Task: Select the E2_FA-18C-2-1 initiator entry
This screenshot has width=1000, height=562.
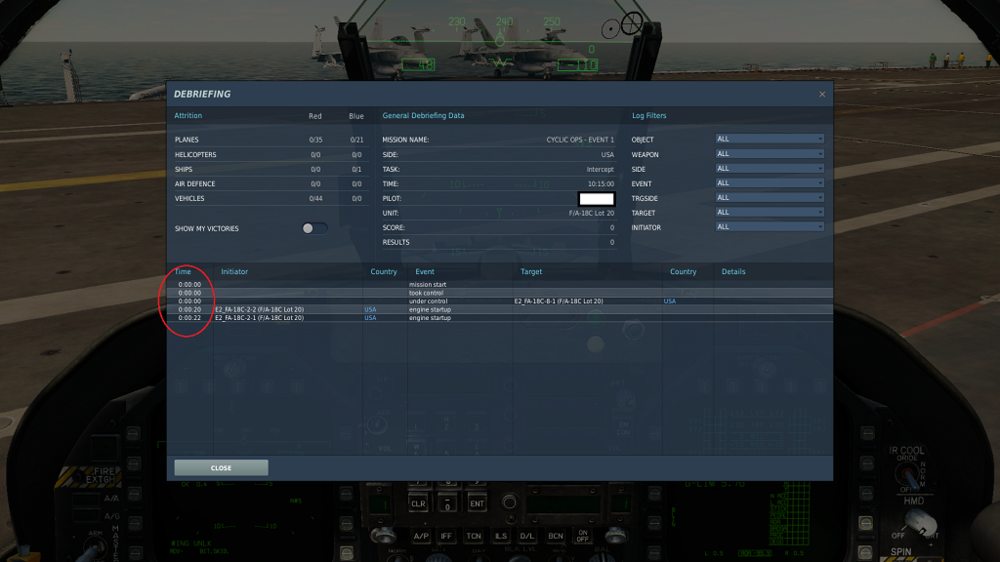Action: [x=260, y=318]
